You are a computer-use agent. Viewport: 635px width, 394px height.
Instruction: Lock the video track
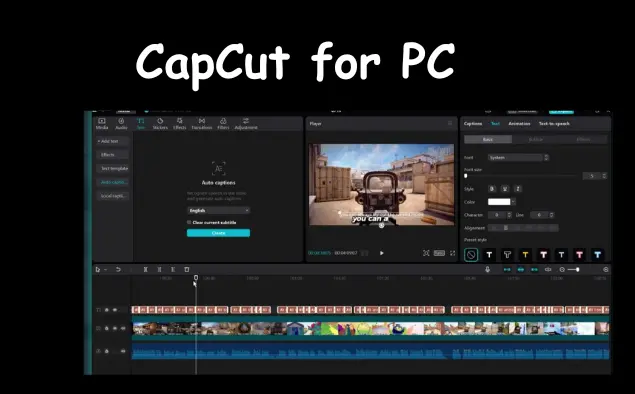pos(107,328)
